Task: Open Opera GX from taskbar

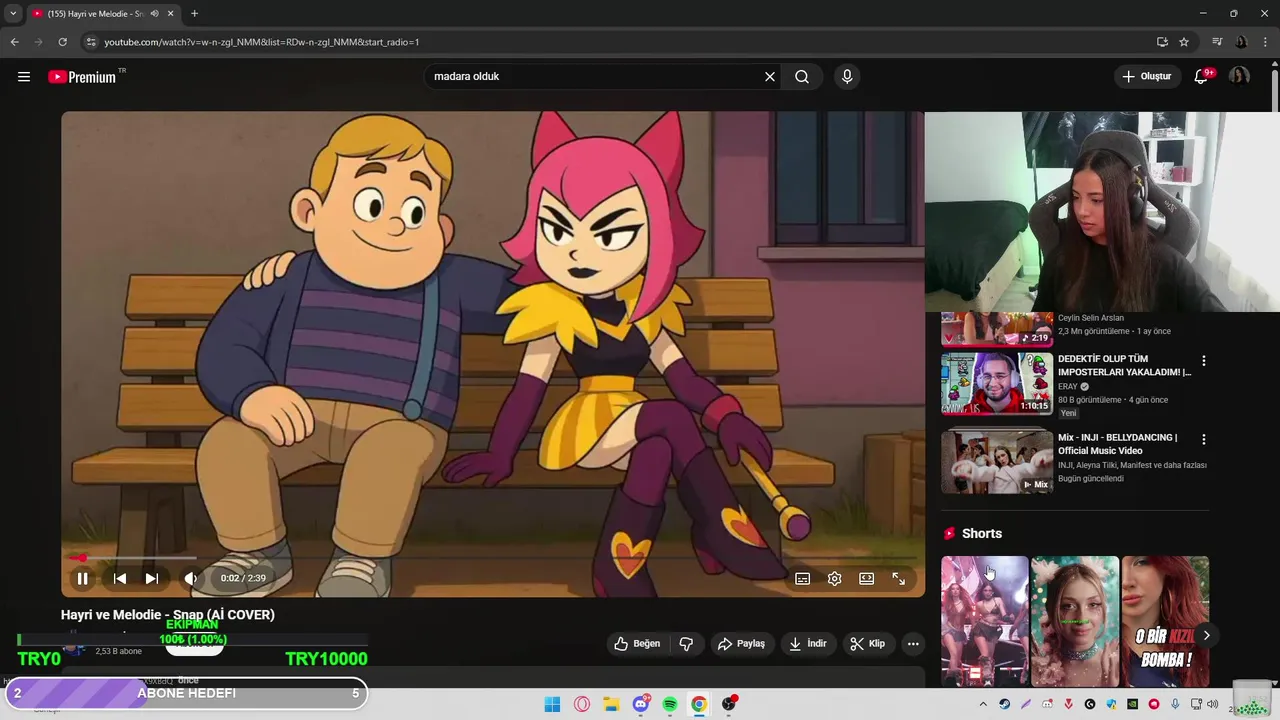Action: tap(582, 704)
